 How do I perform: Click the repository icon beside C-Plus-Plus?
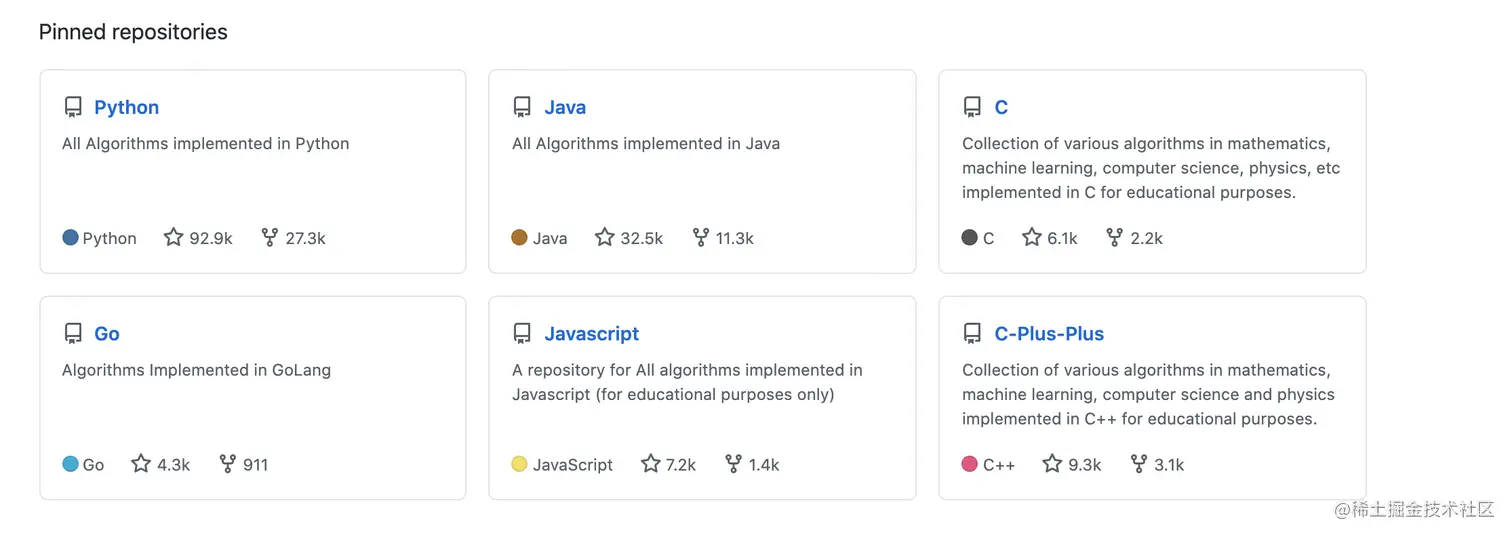(972, 333)
